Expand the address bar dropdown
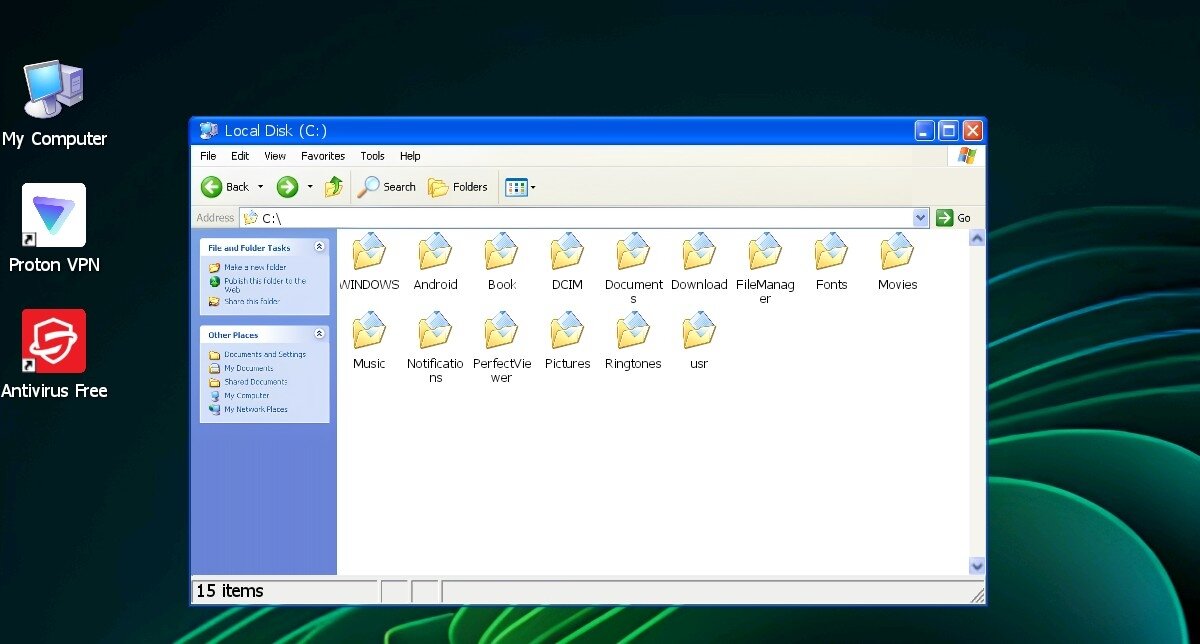Image resolution: width=1200 pixels, height=644 pixels. pyautogui.click(x=921, y=218)
